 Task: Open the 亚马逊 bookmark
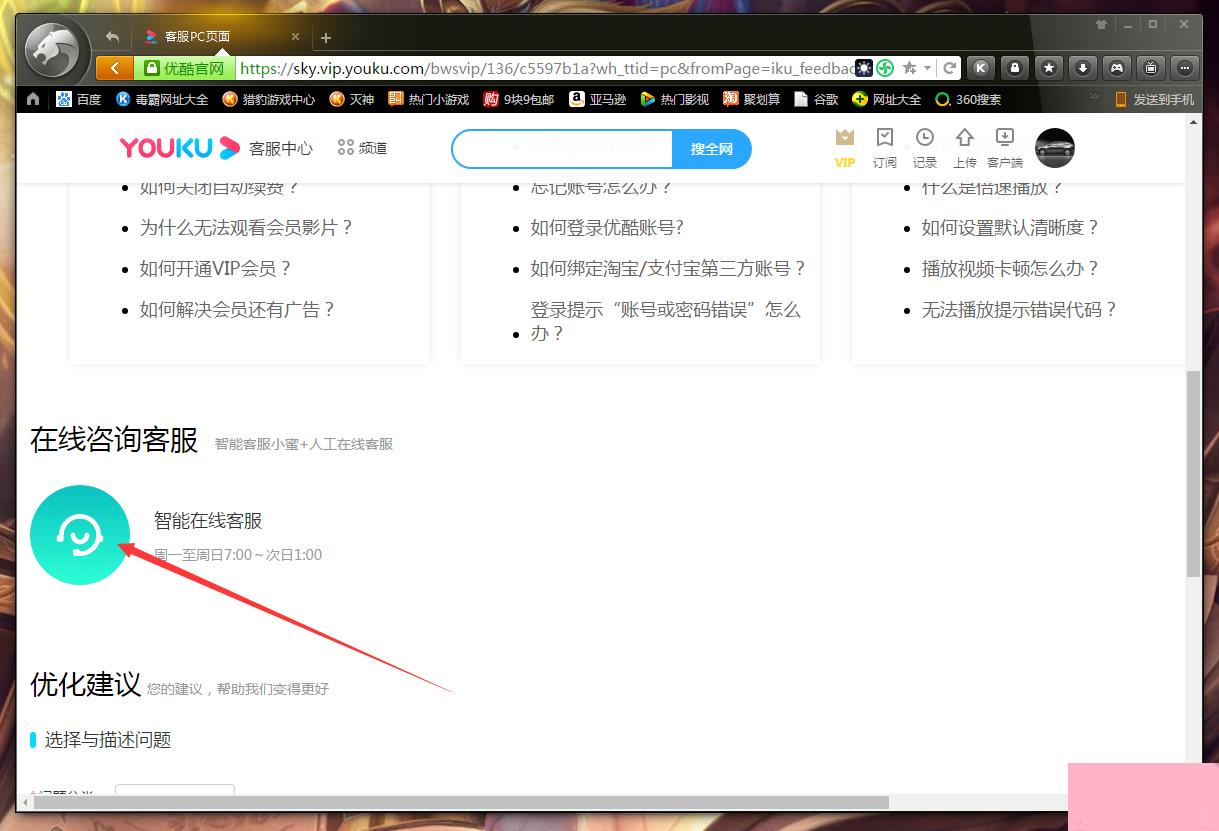[x=598, y=99]
